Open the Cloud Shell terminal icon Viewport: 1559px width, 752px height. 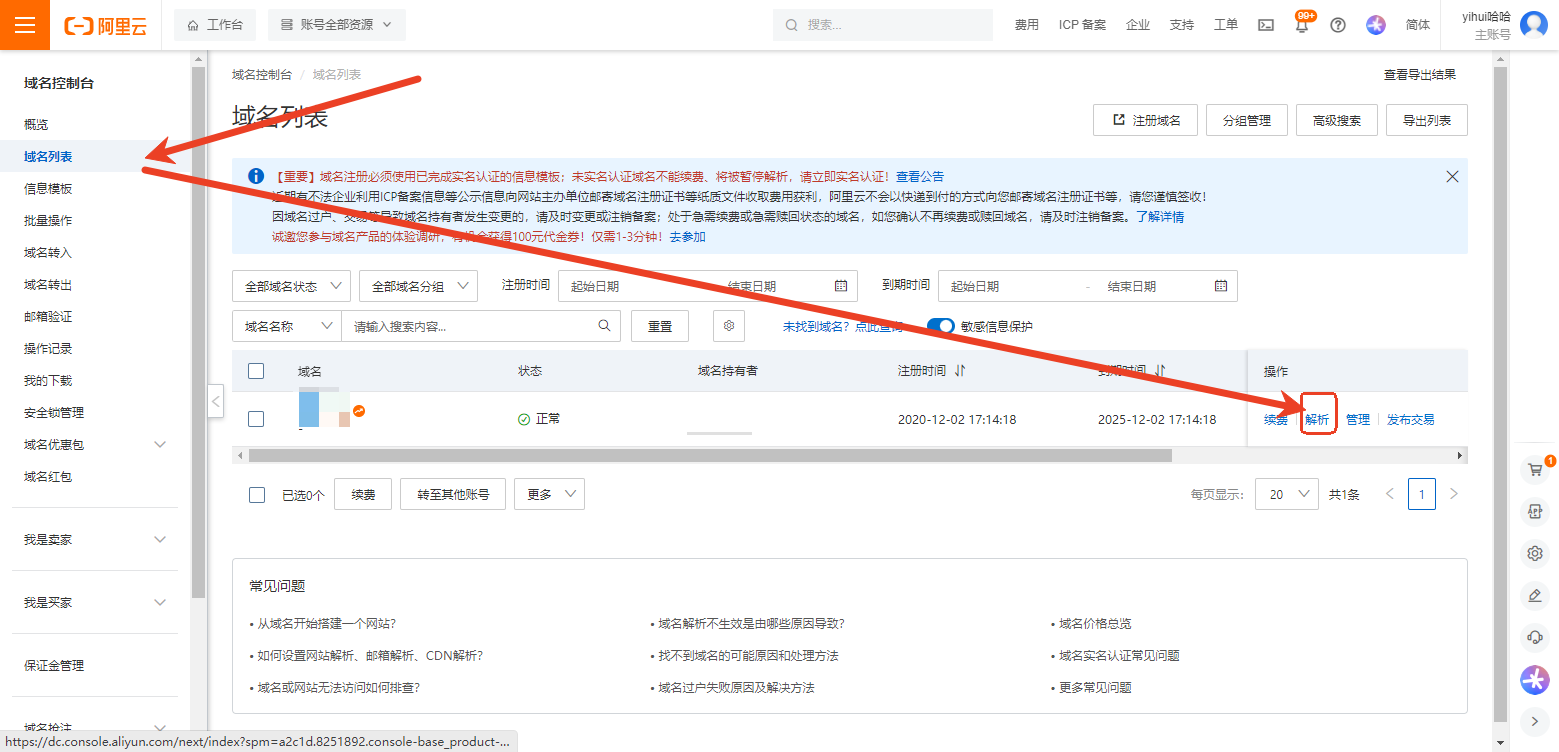tap(1266, 25)
